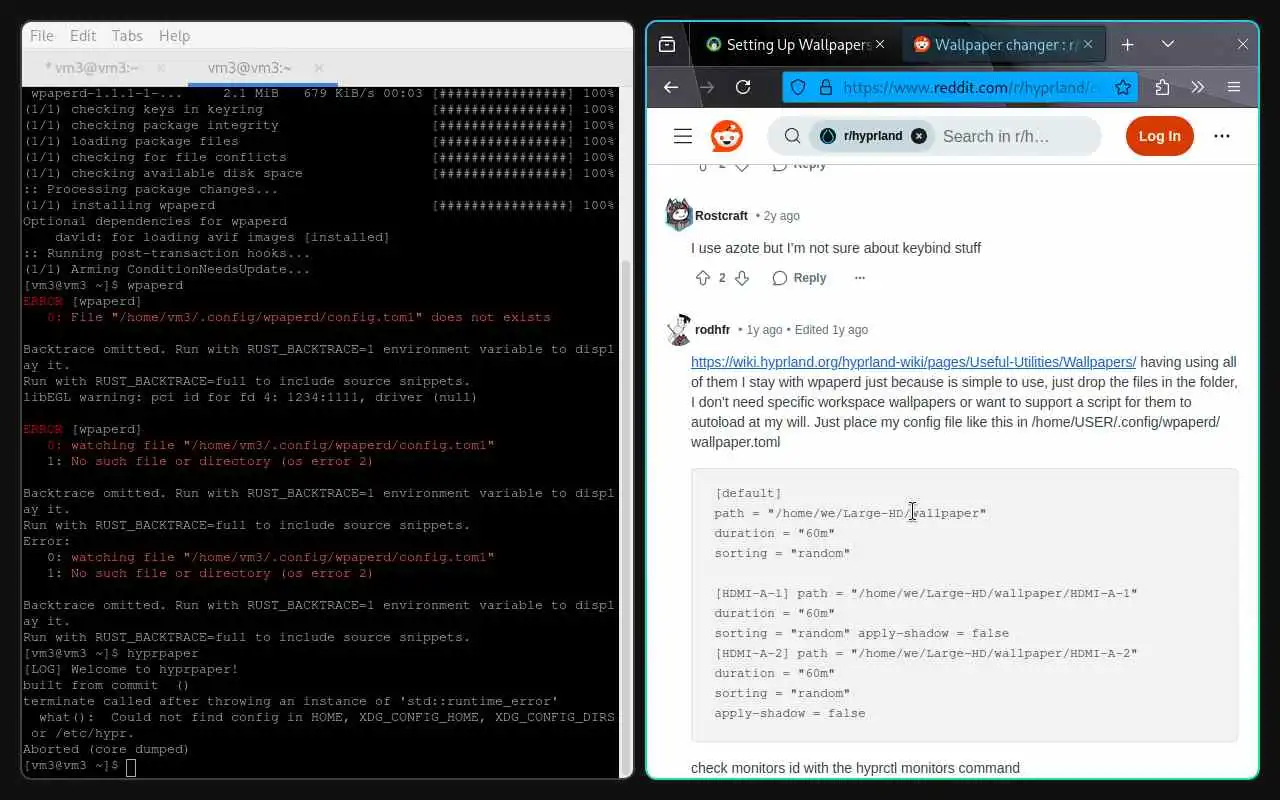
Task: Focus the reddit.com address bar URL
Action: coord(970,87)
